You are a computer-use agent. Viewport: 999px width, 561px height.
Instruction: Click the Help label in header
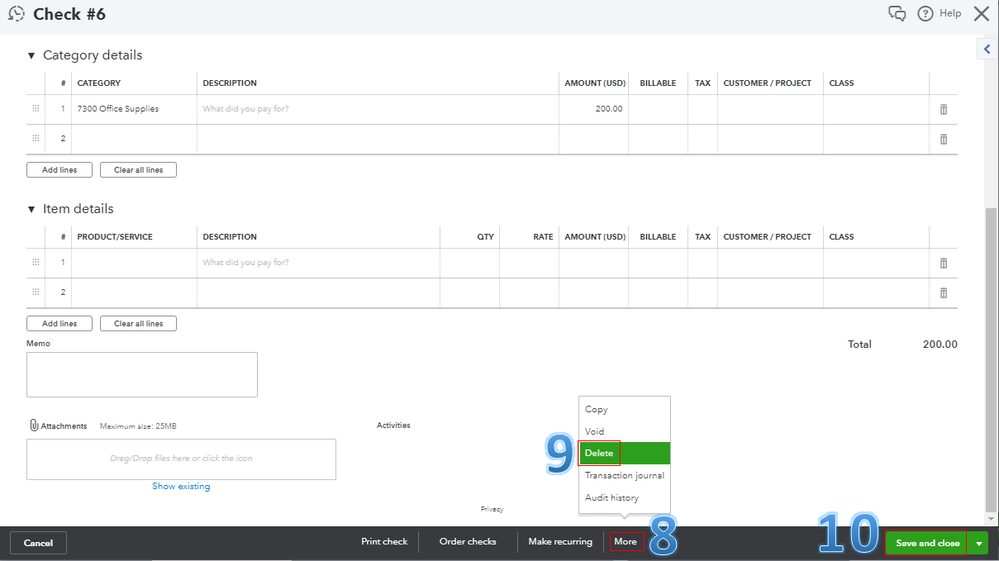tap(950, 13)
